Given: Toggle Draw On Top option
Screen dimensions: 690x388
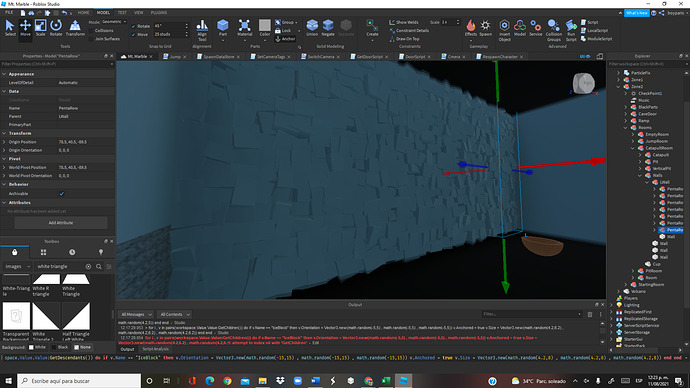Looking at the screenshot, I should tap(404, 39).
